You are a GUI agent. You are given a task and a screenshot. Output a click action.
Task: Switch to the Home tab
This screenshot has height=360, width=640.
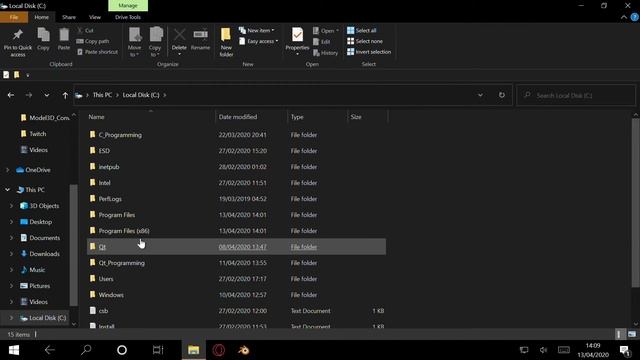pyautogui.click(x=41, y=17)
